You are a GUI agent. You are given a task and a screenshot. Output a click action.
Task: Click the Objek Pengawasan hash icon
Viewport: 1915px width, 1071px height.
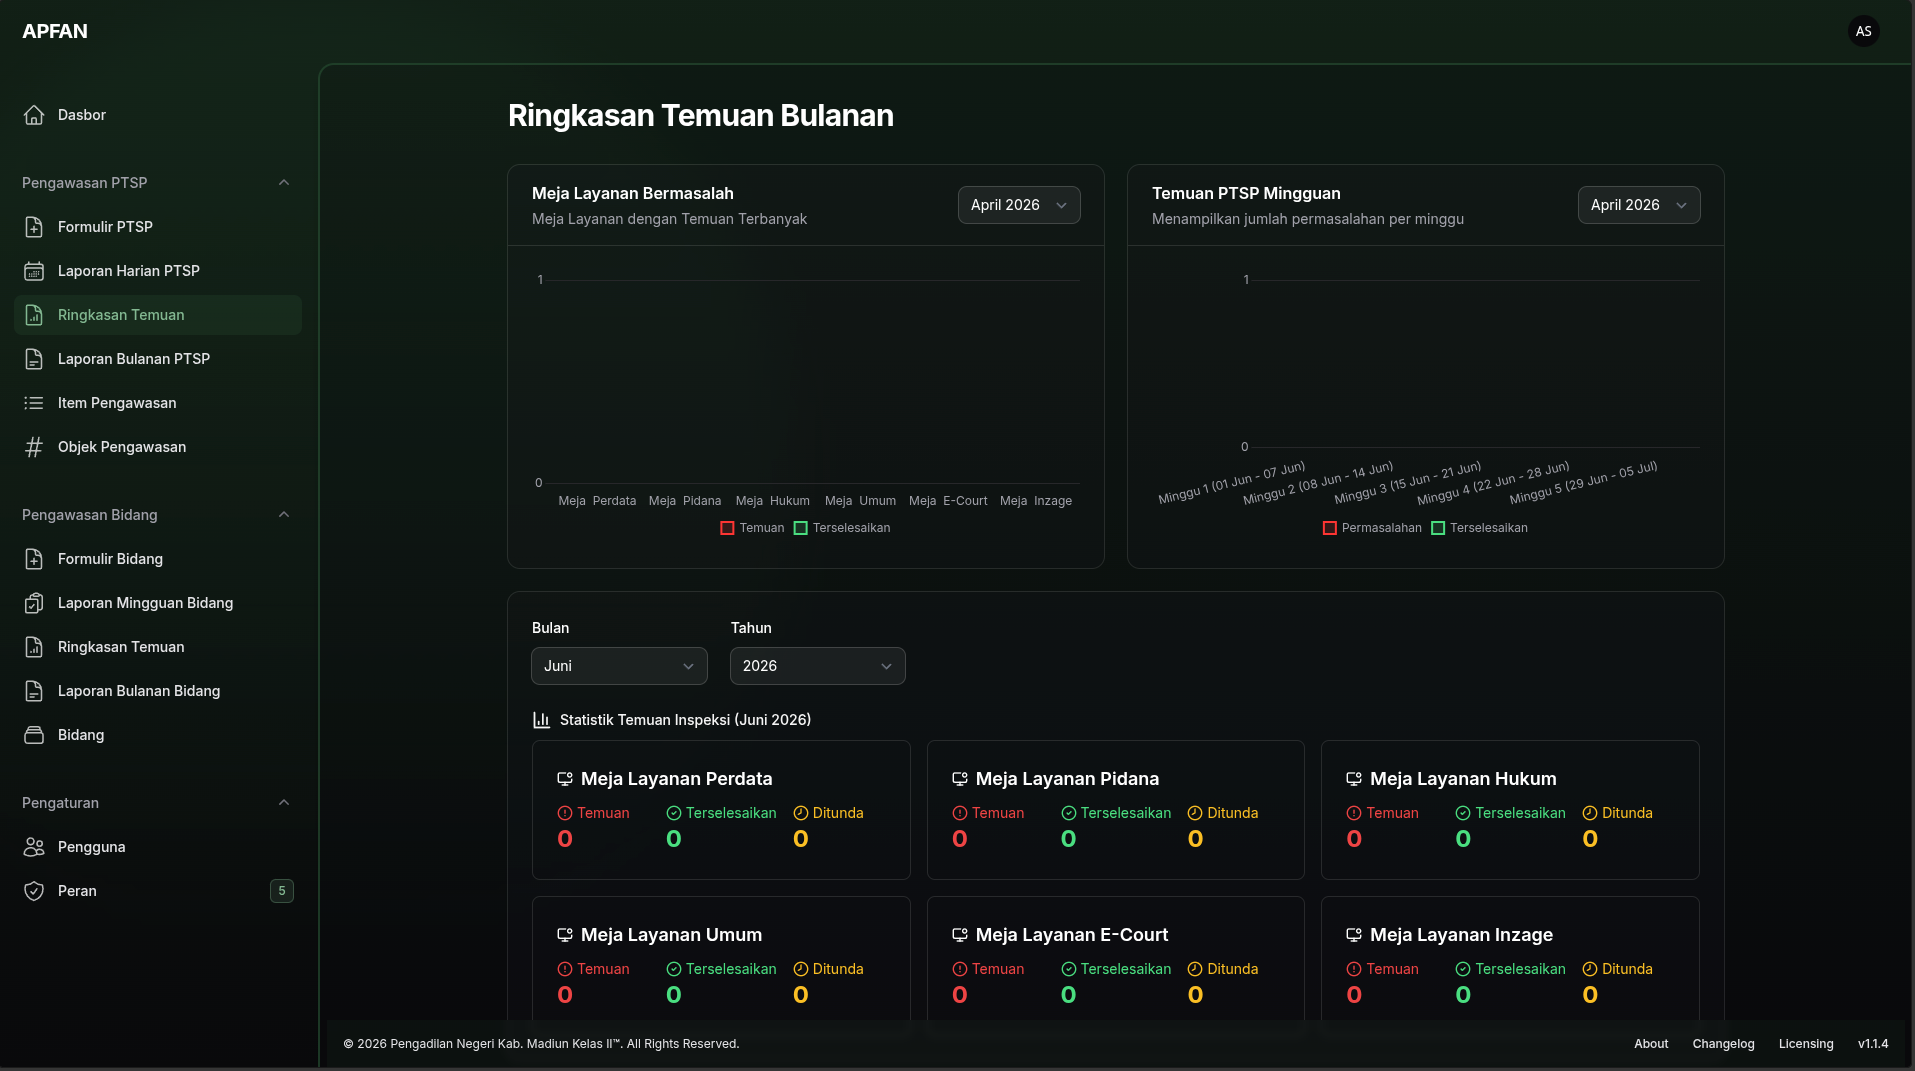point(34,447)
